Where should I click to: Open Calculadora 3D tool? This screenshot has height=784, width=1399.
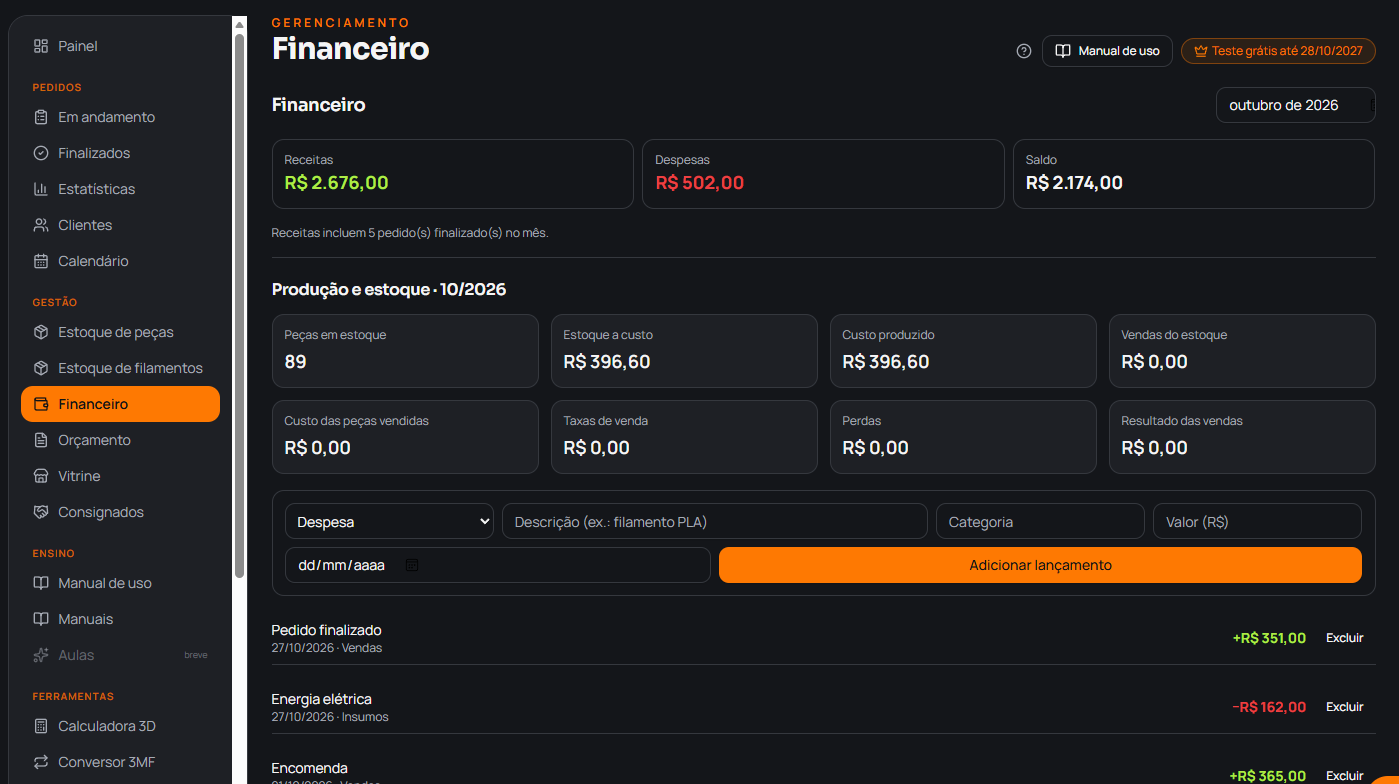click(x=120, y=726)
